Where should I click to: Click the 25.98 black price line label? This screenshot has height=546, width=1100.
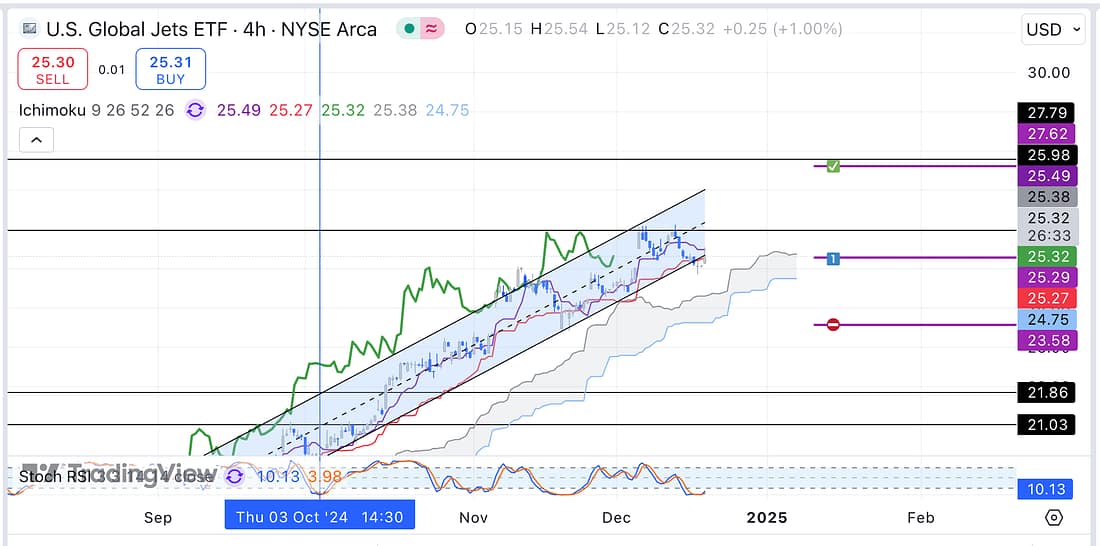1046,155
